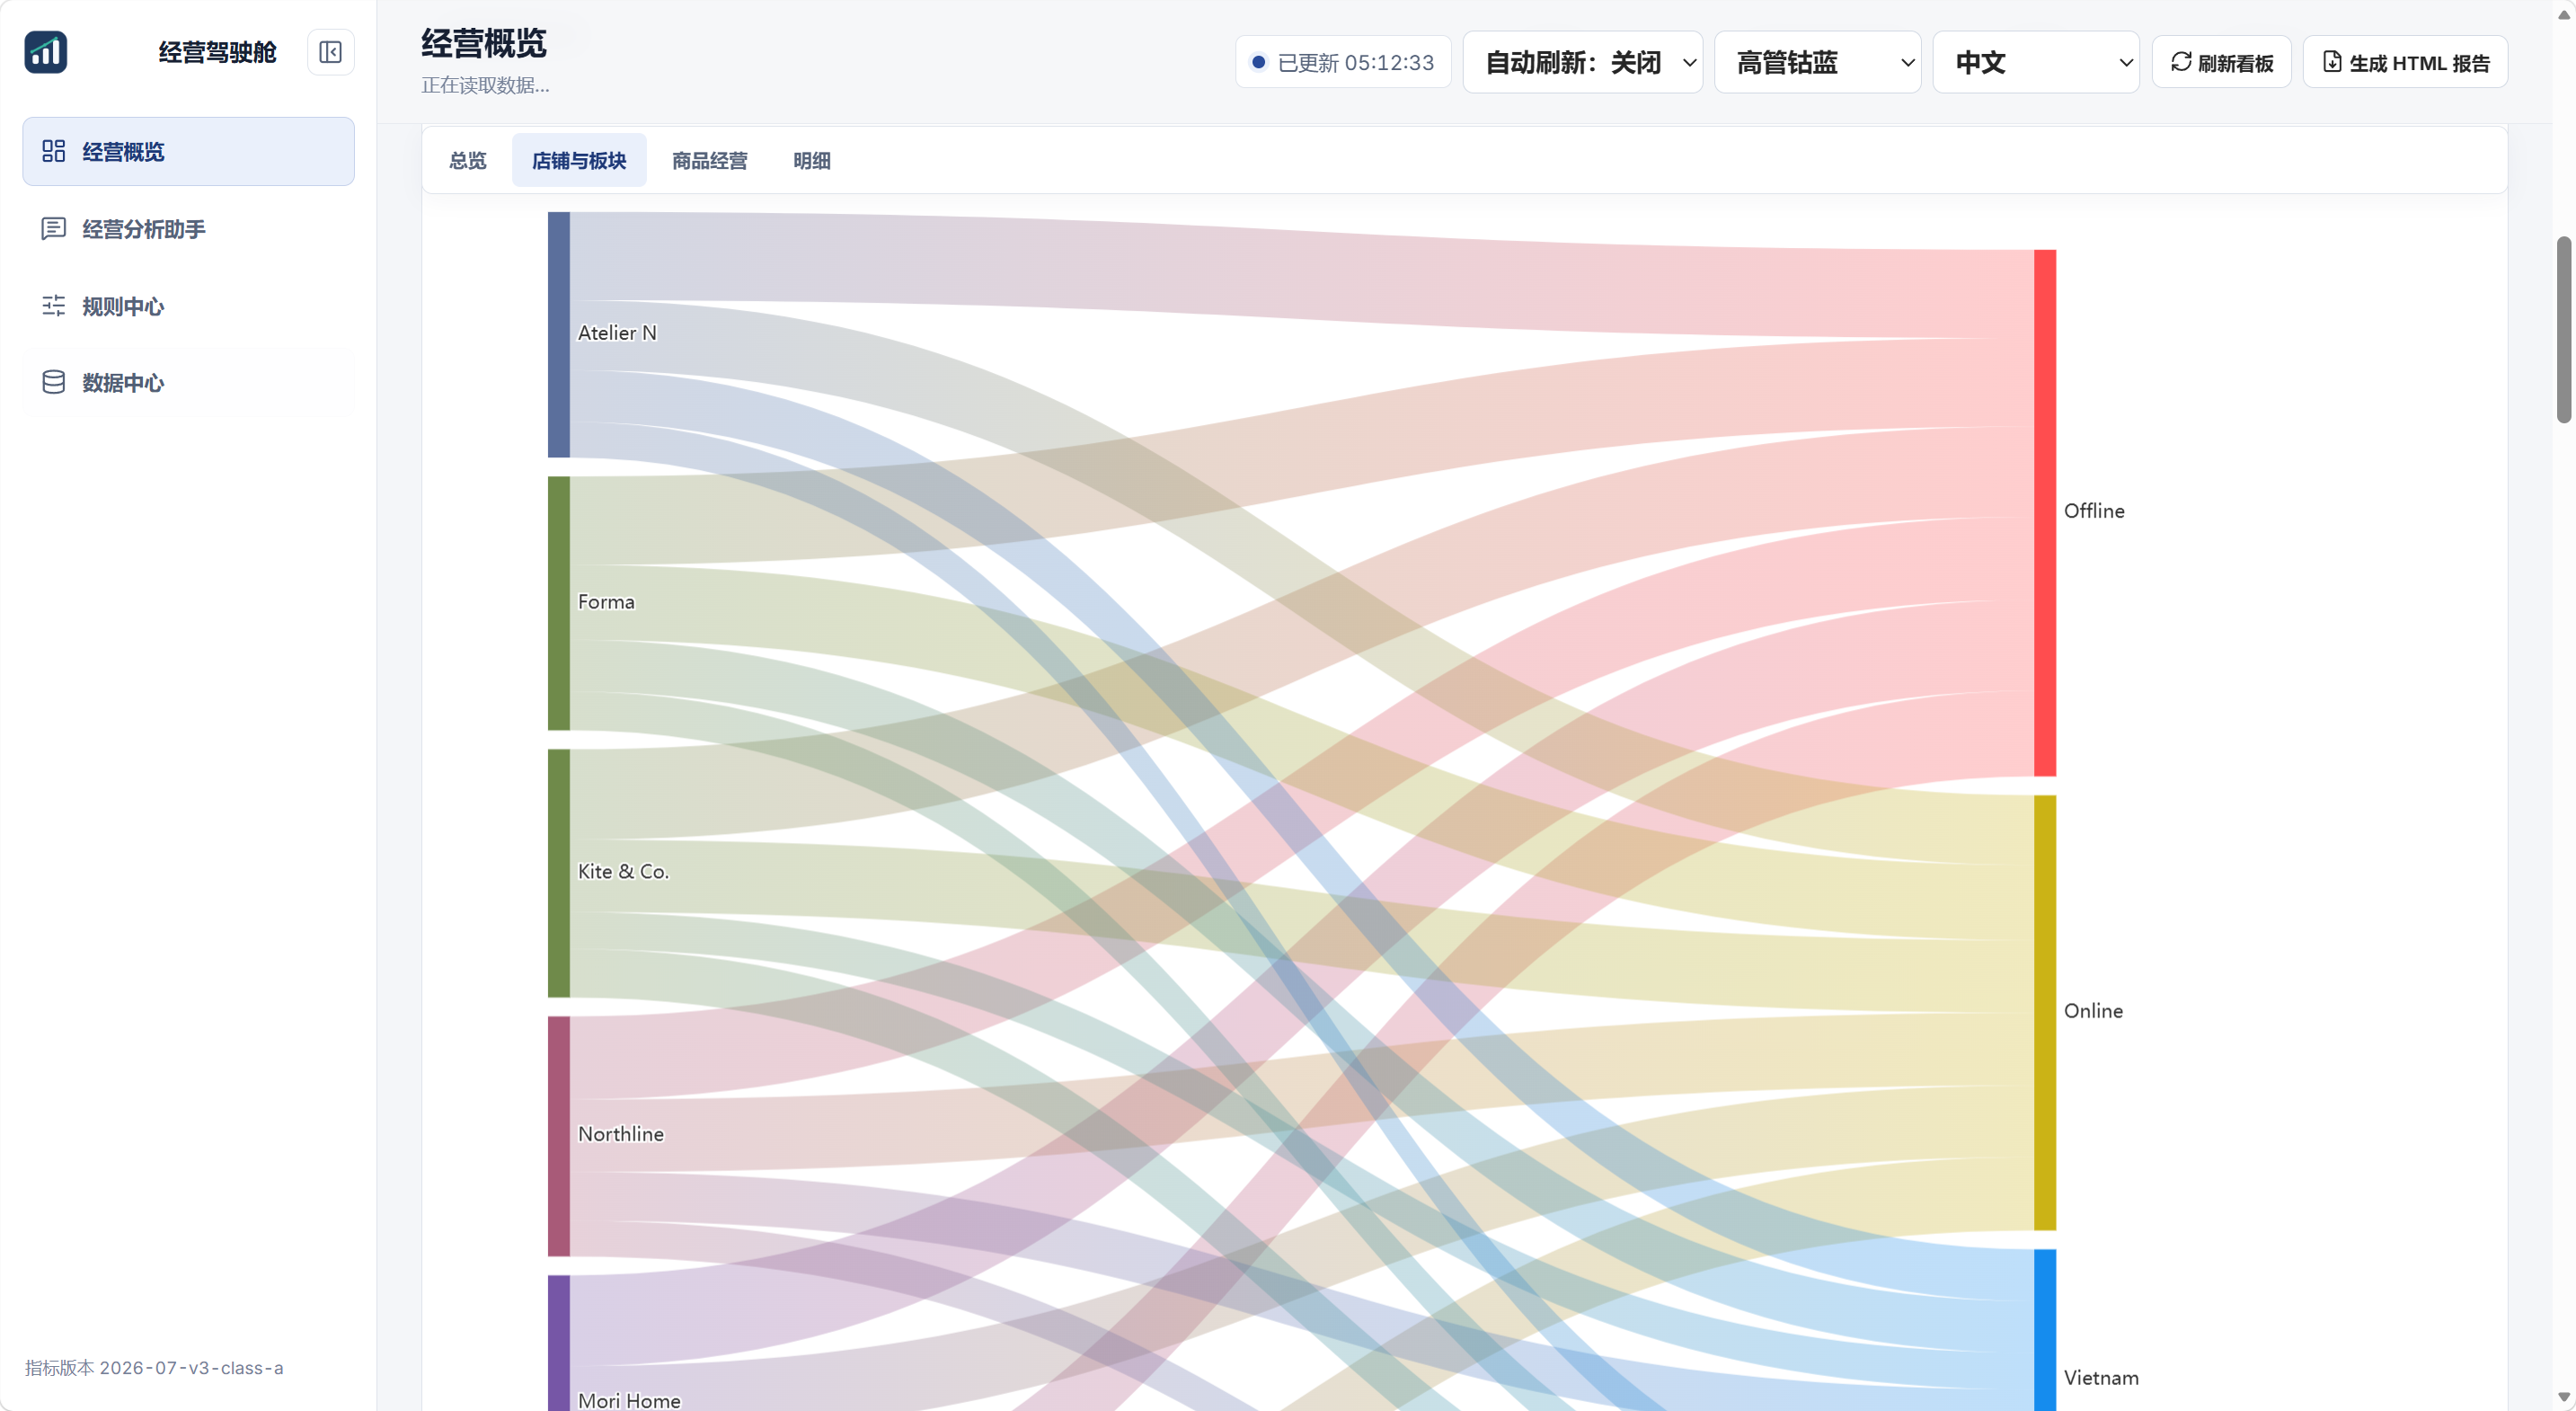Click the red Offline node bar

point(2045,513)
